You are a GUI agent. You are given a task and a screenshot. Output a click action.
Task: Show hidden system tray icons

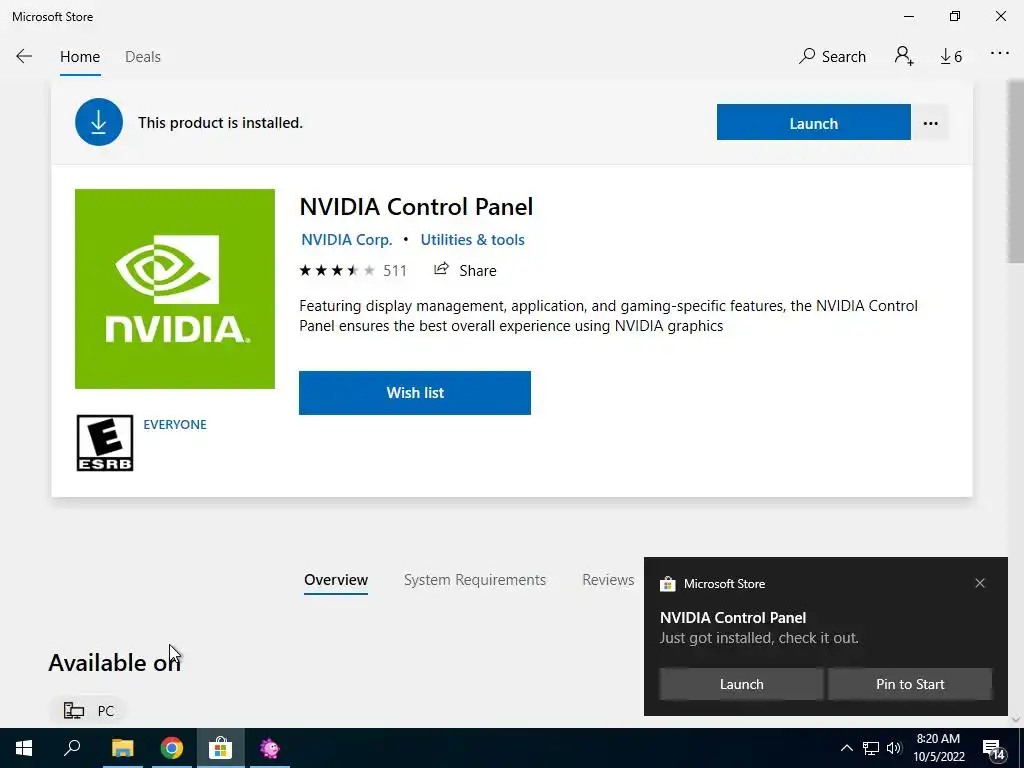click(x=846, y=748)
